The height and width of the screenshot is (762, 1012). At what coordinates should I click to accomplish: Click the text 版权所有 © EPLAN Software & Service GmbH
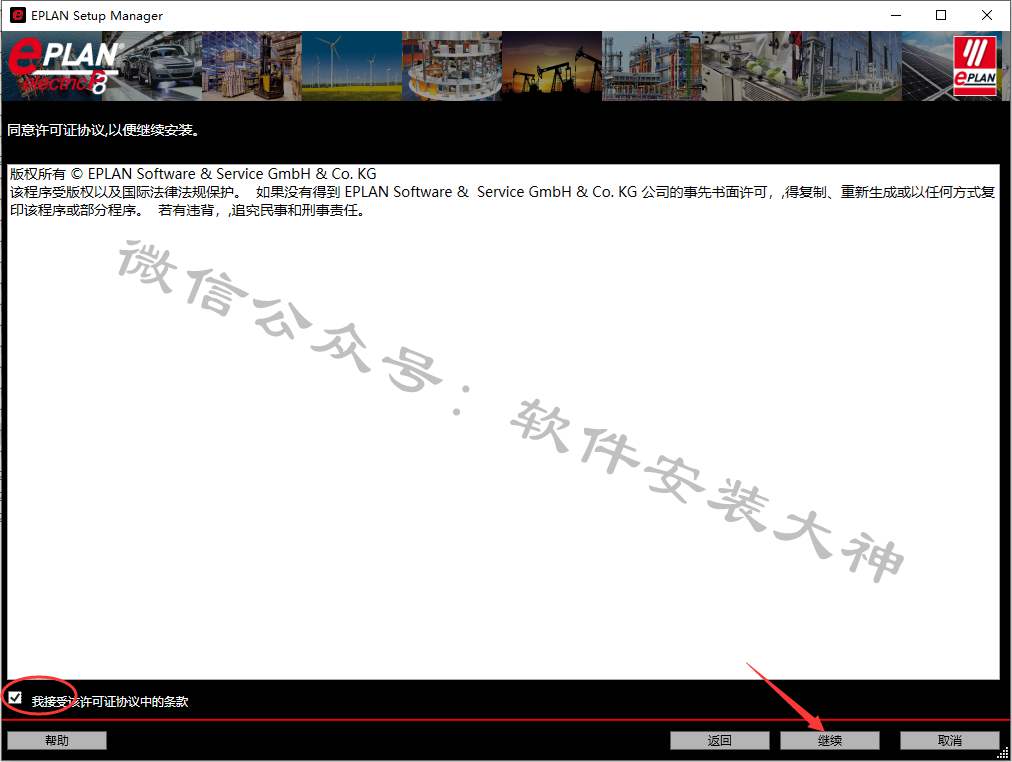pos(160,174)
